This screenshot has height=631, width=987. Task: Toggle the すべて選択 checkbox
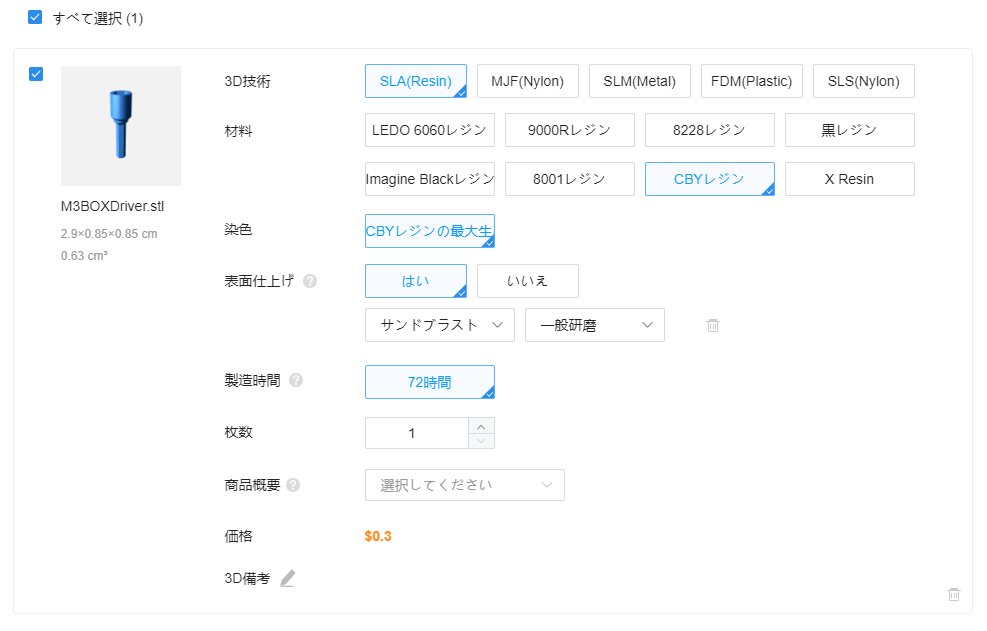point(35,18)
